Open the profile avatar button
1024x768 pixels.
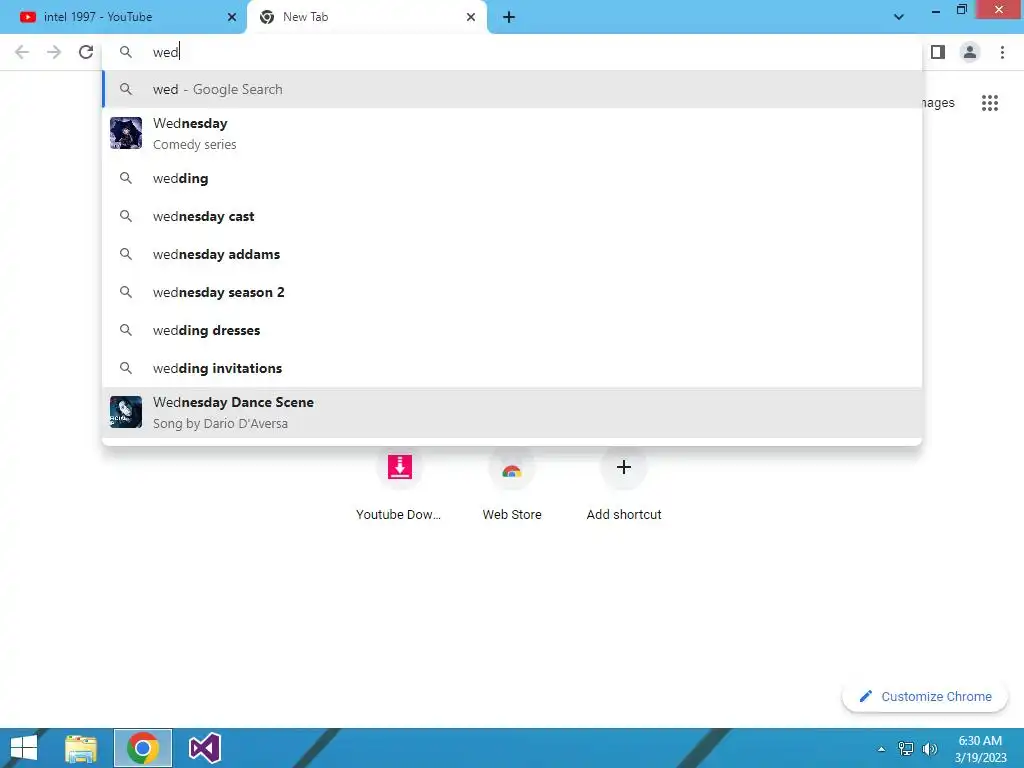[x=970, y=52]
